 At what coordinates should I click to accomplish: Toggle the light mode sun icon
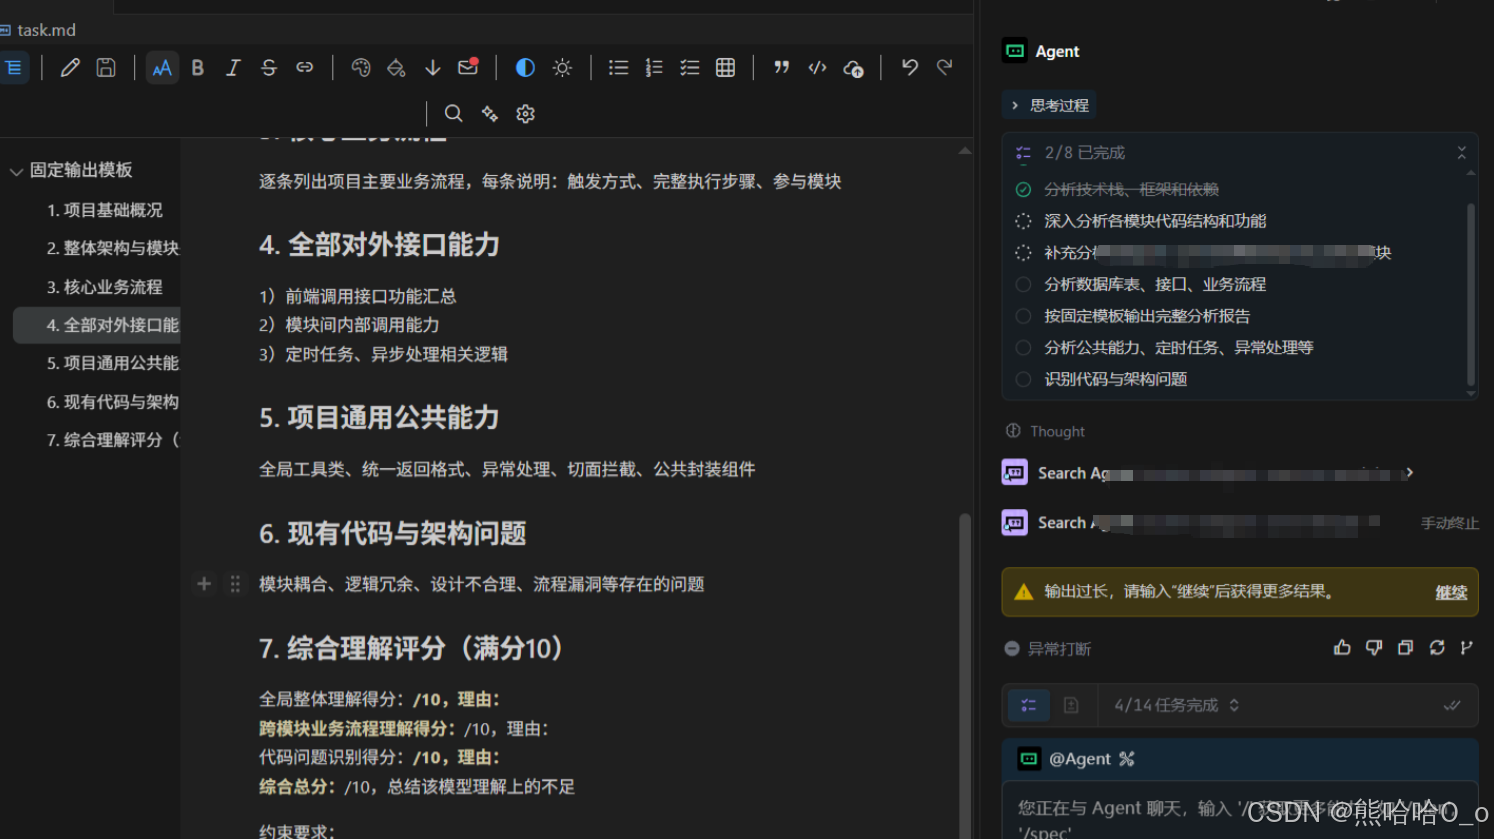[562, 68]
